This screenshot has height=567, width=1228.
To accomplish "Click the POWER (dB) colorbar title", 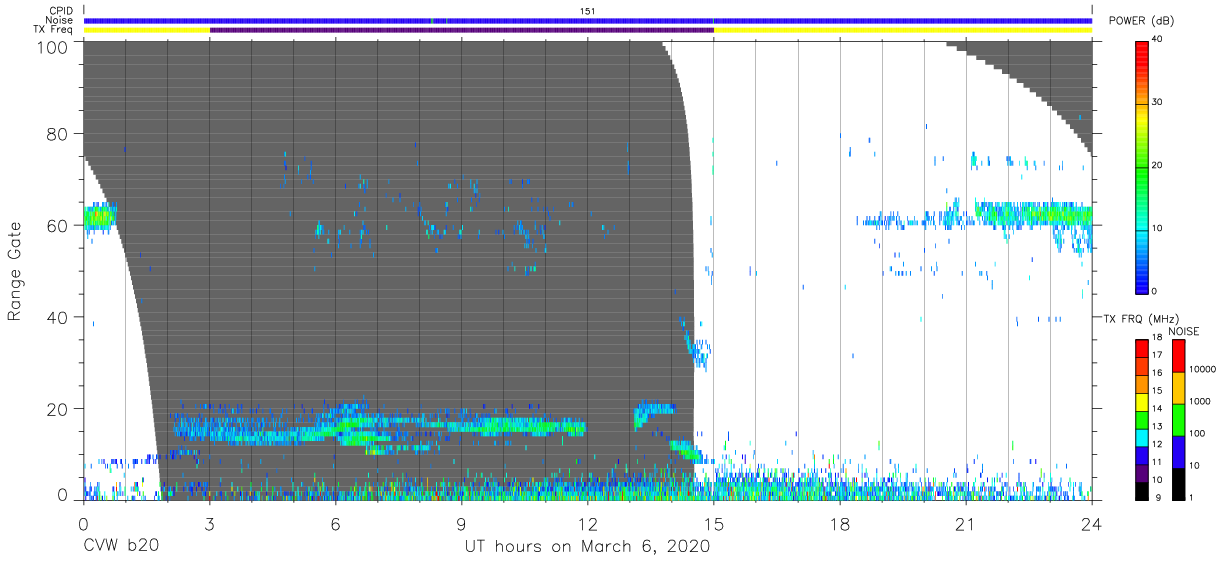I will (1141, 20).
